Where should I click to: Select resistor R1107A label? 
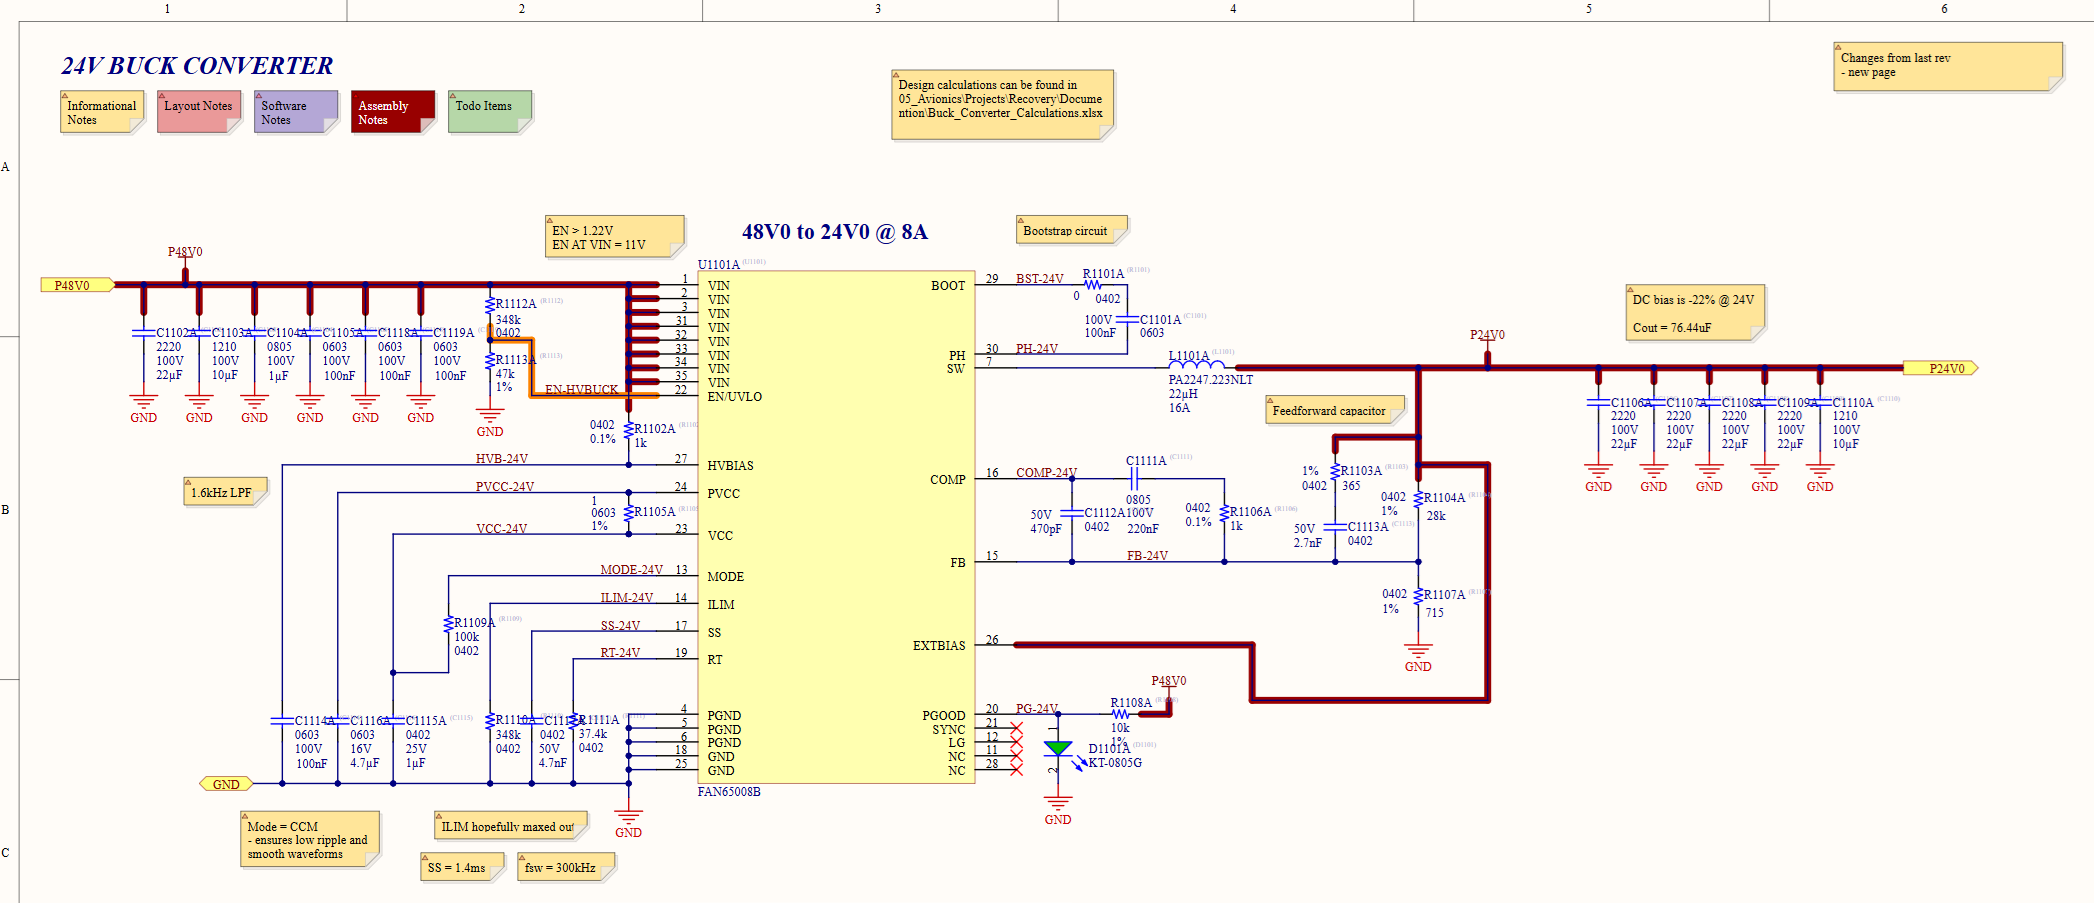[1444, 595]
